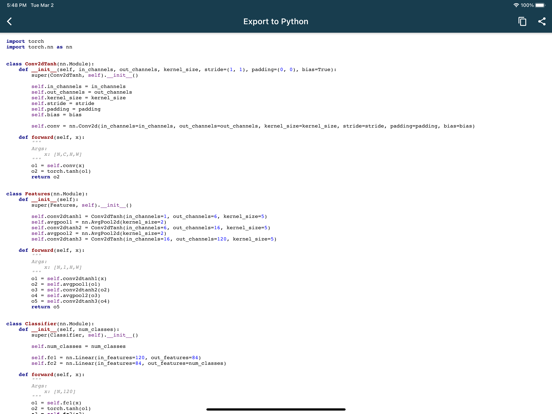The image size is (552, 414).
Task: Click 'return o2' line
Action: pyautogui.click(x=45, y=177)
